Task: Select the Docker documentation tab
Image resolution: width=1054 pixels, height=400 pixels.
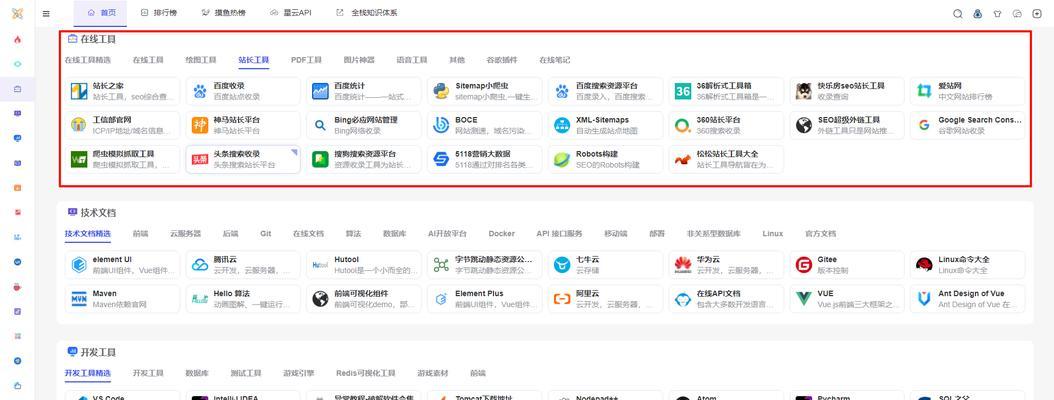Action: point(501,234)
